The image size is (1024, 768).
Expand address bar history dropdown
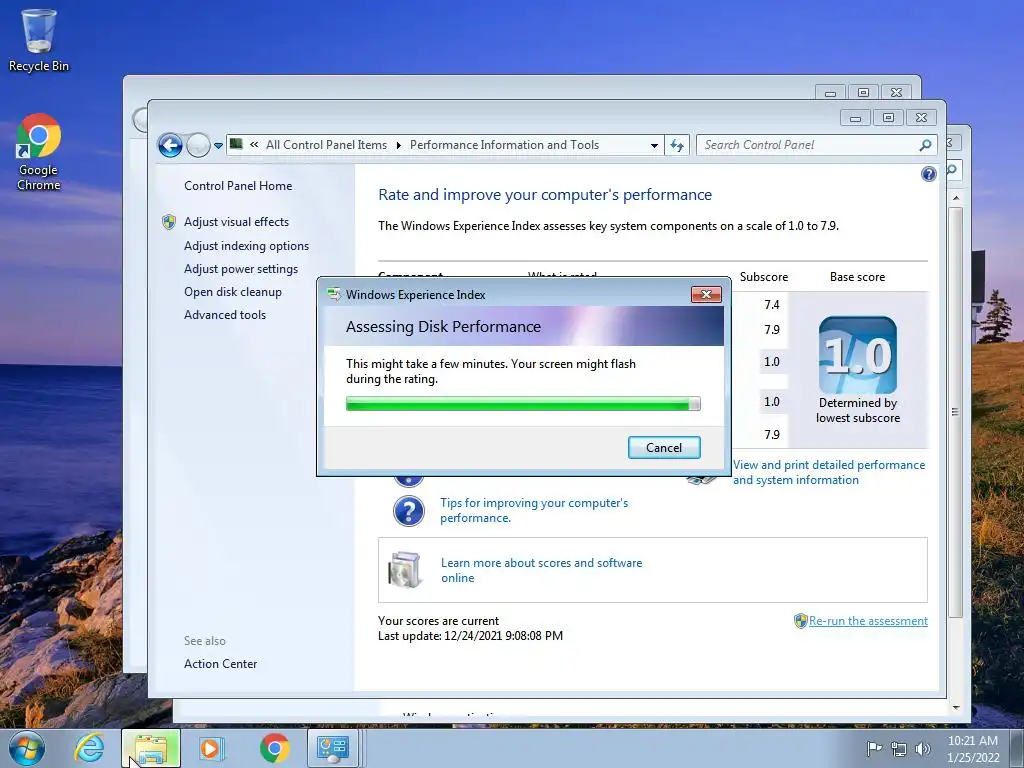[x=654, y=146]
